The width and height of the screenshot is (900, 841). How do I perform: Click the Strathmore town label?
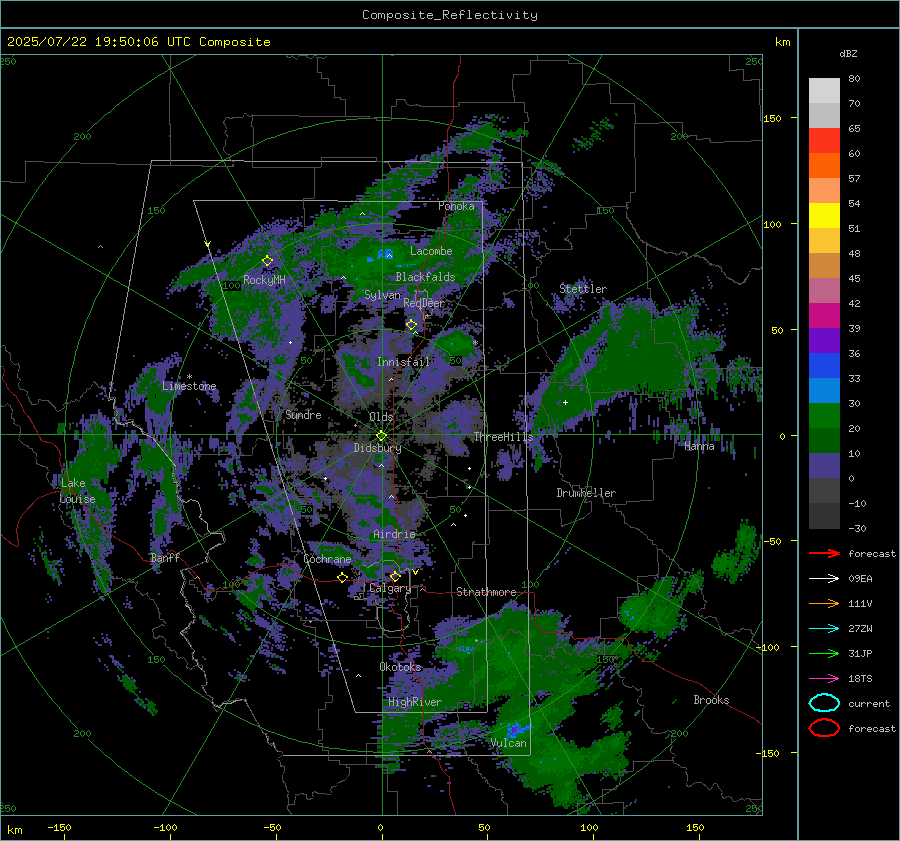click(486, 592)
